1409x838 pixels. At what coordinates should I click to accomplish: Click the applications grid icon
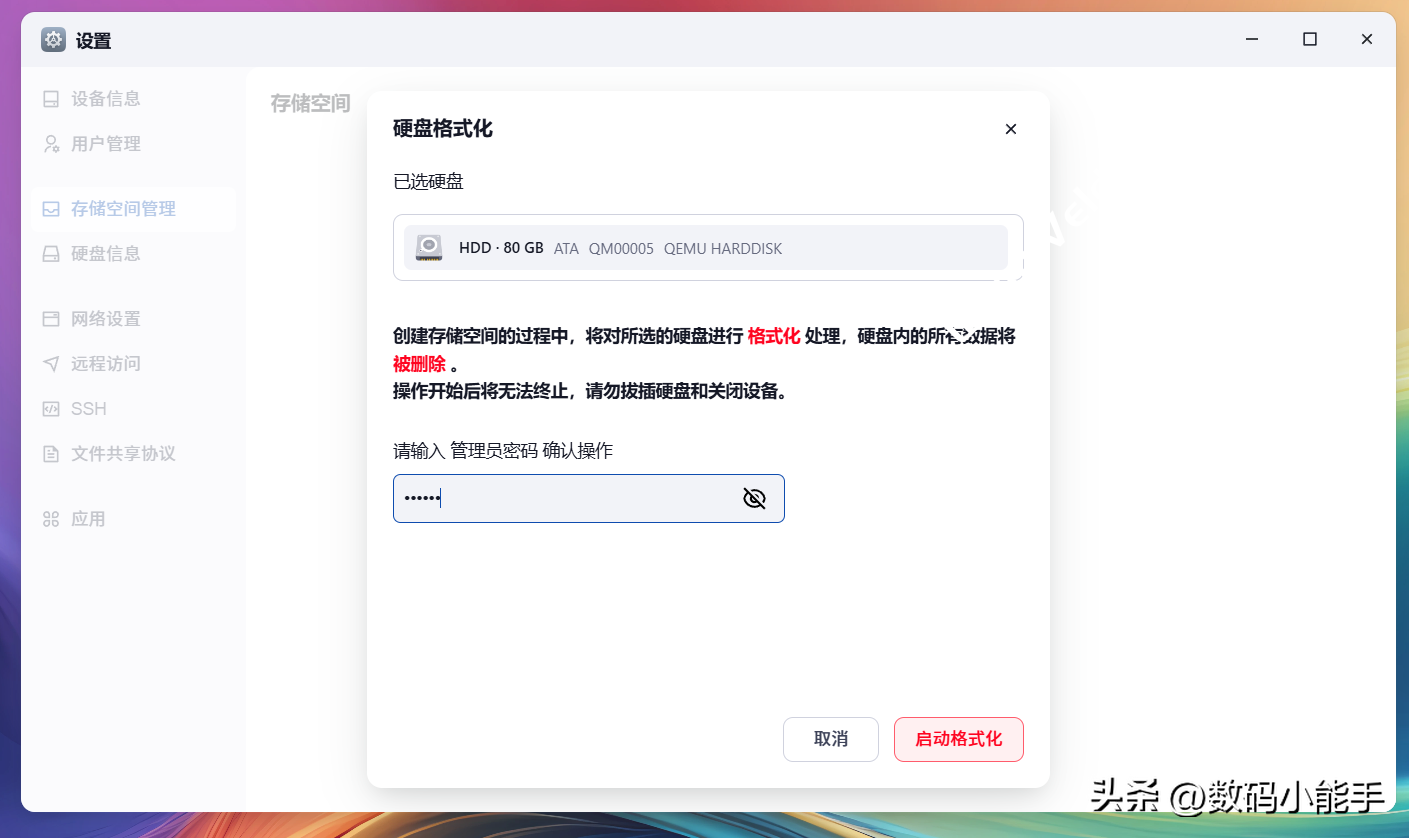tap(51, 519)
